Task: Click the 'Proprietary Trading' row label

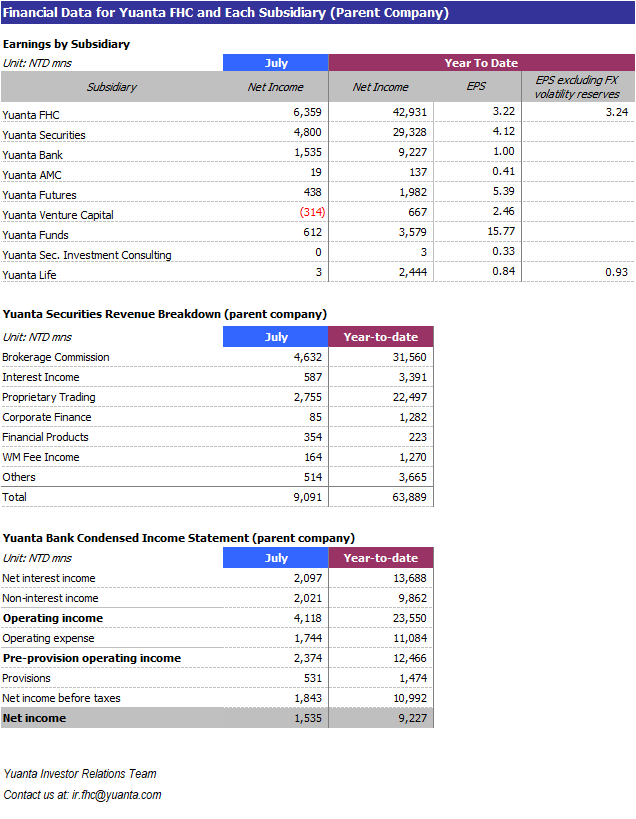Action: [49, 397]
